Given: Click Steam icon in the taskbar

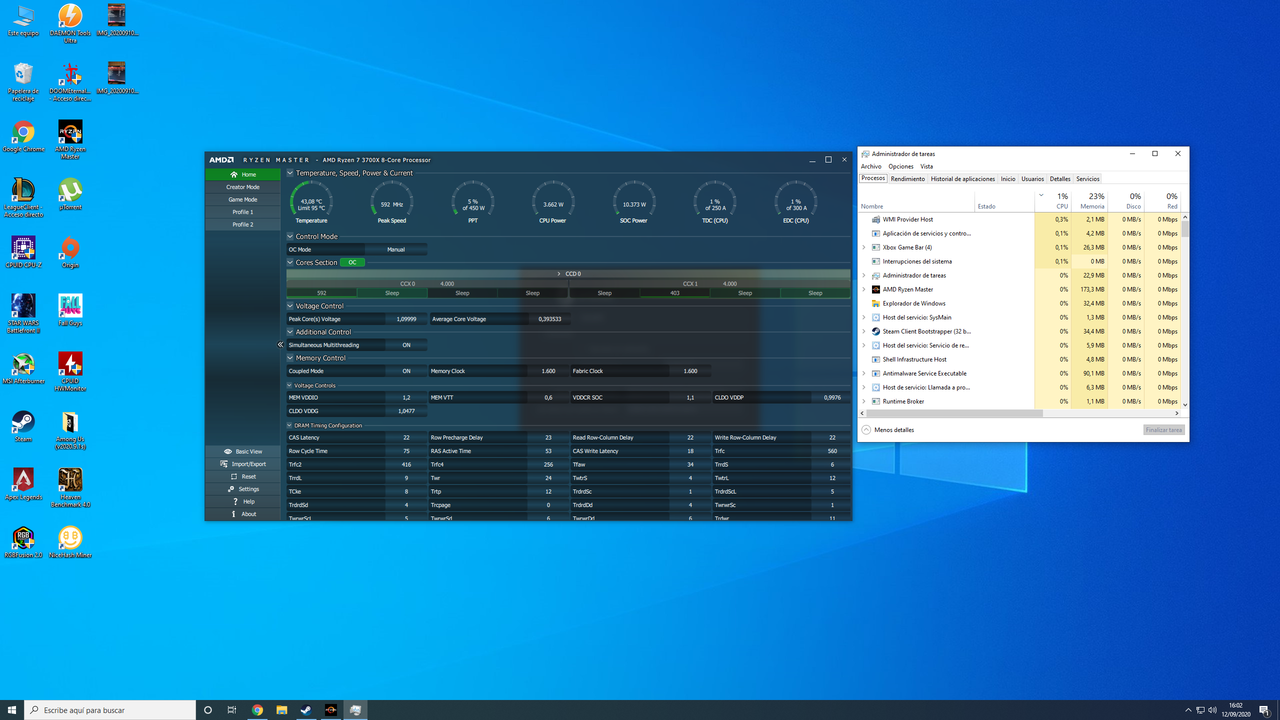Looking at the screenshot, I should (x=305, y=710).
